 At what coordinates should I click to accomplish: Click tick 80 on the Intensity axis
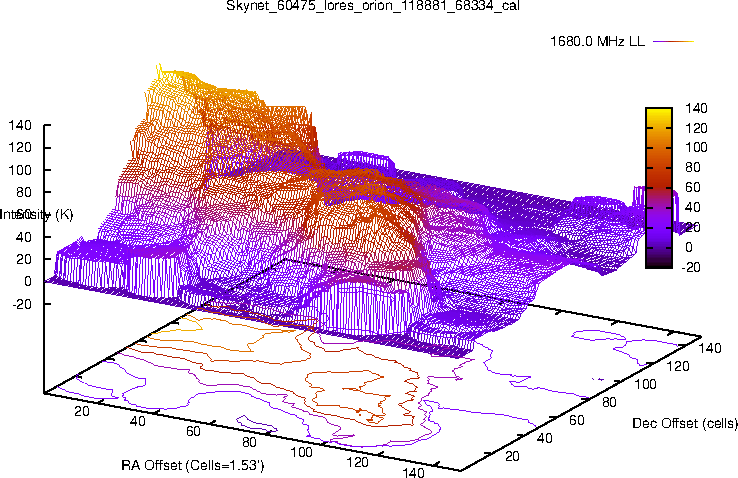click(x=24, y=192)
